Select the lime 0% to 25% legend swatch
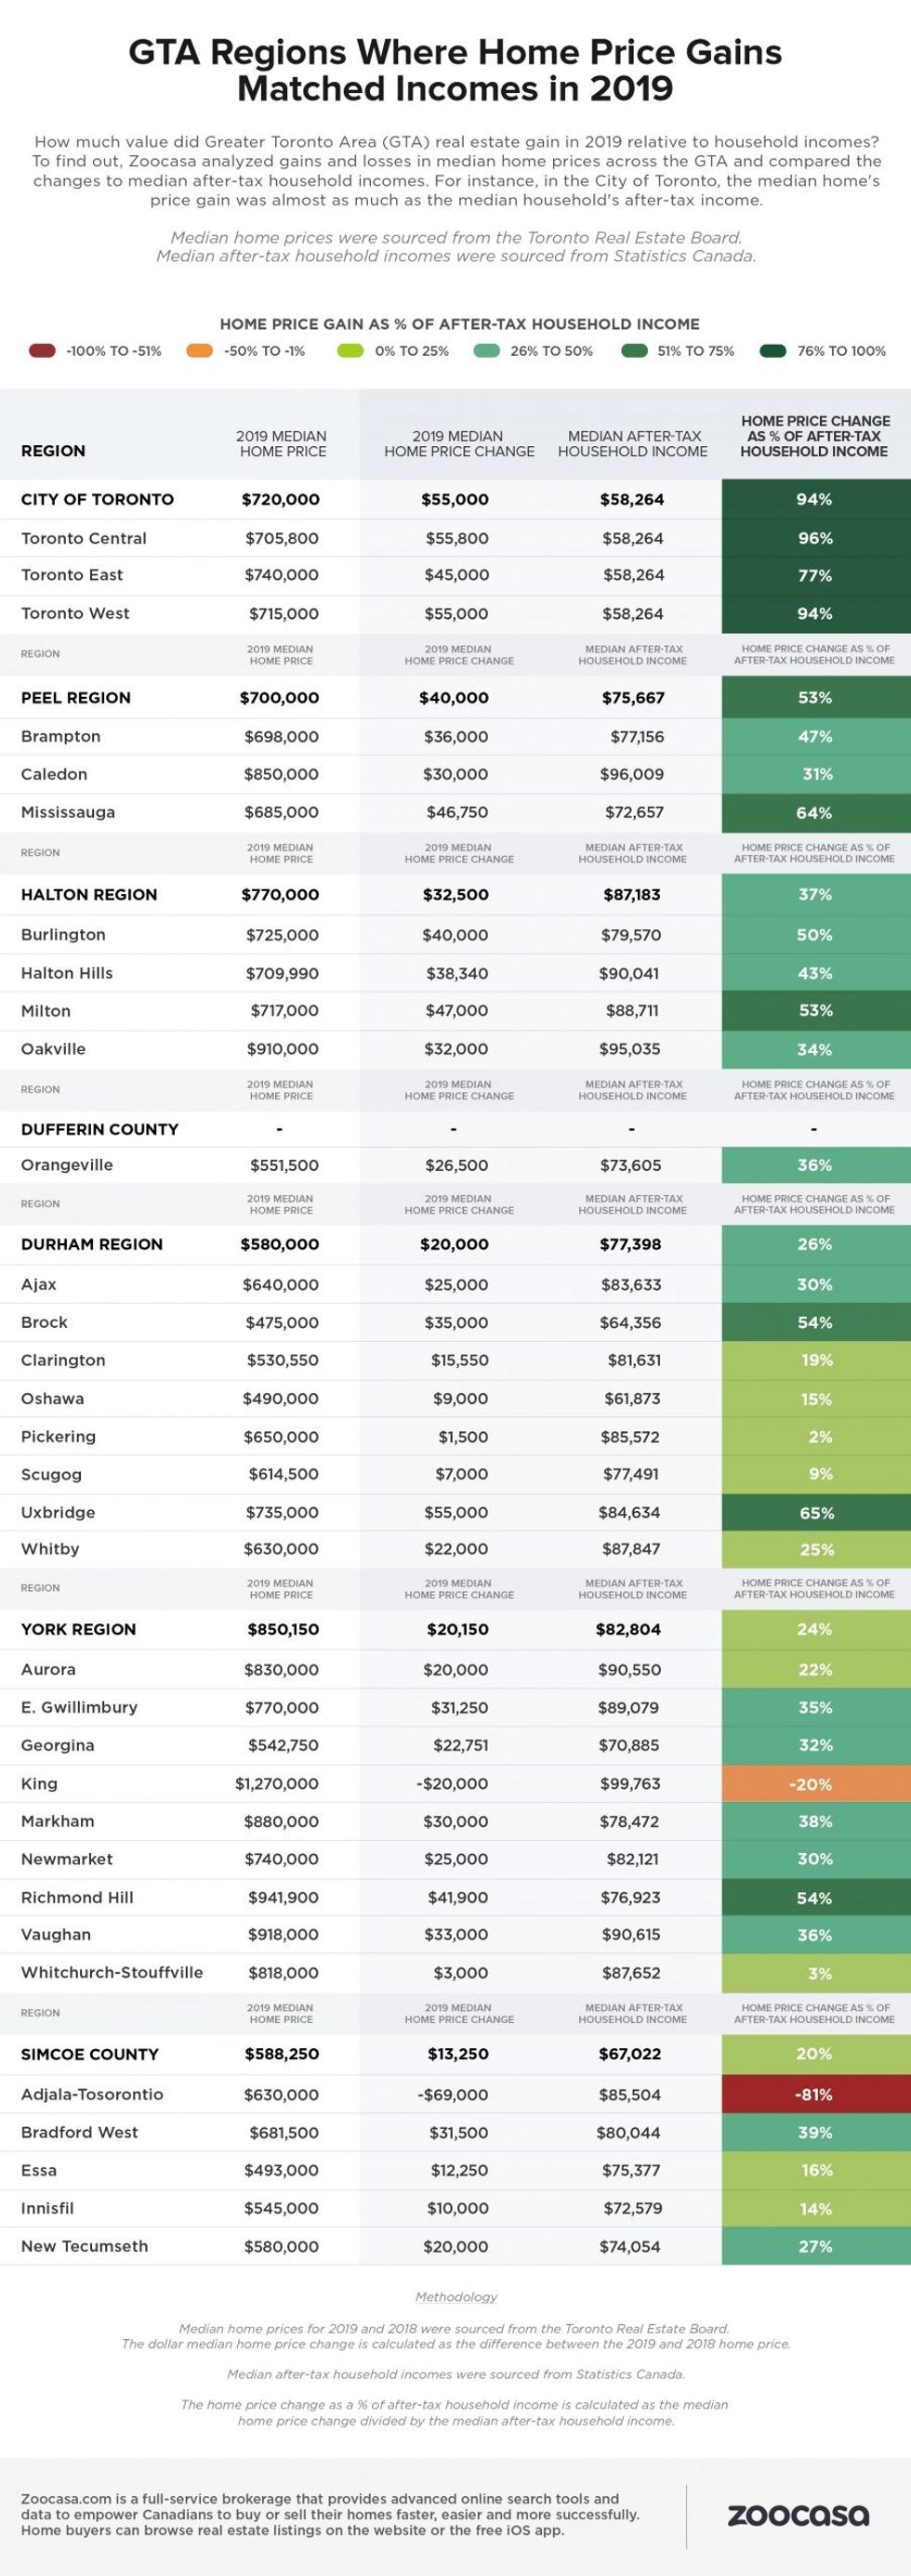 pyautogui.click(x=350, y=351)
